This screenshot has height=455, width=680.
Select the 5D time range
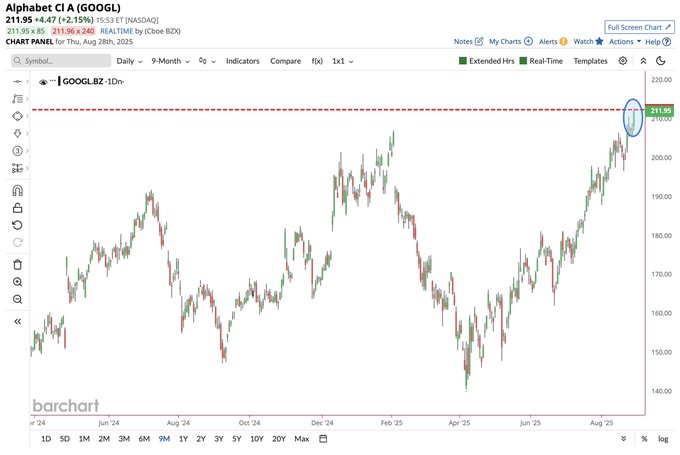coord(65,439)
